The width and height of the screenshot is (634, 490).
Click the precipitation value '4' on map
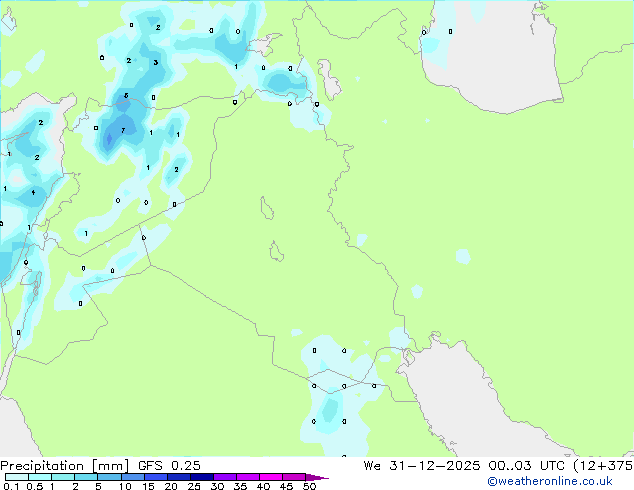33,192
